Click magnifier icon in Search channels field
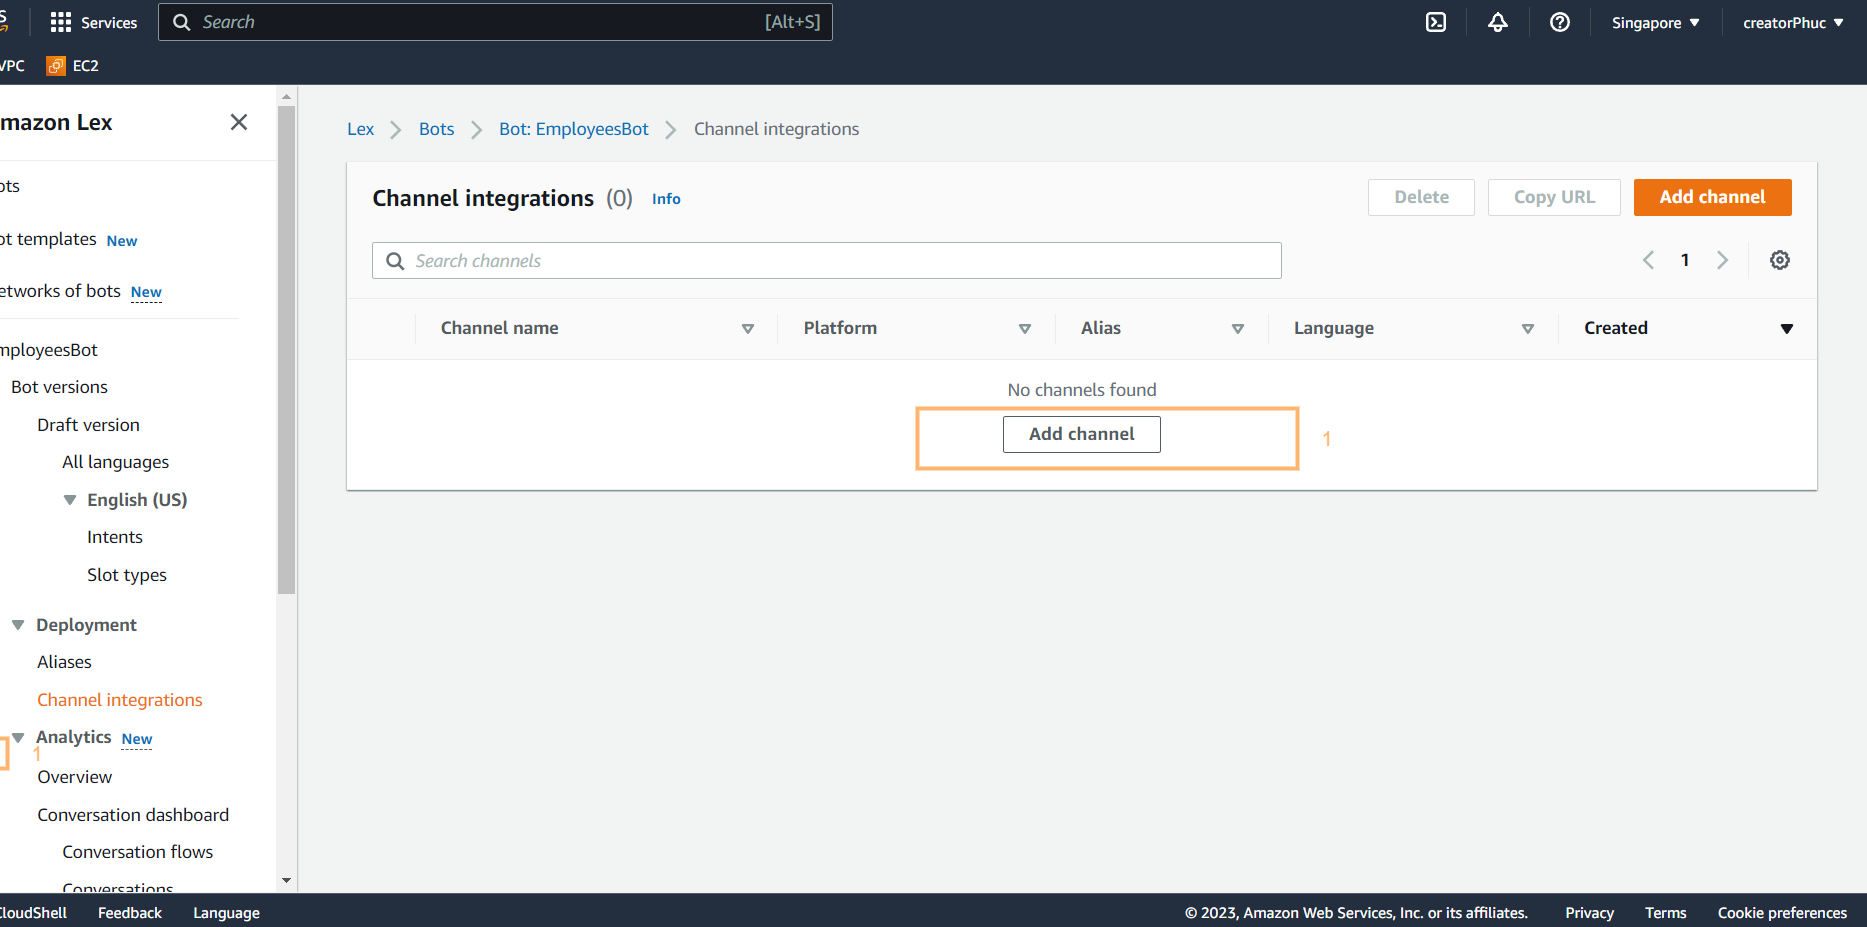The height and width of the screenshot is (927, 1867). (x=395, y=261)
